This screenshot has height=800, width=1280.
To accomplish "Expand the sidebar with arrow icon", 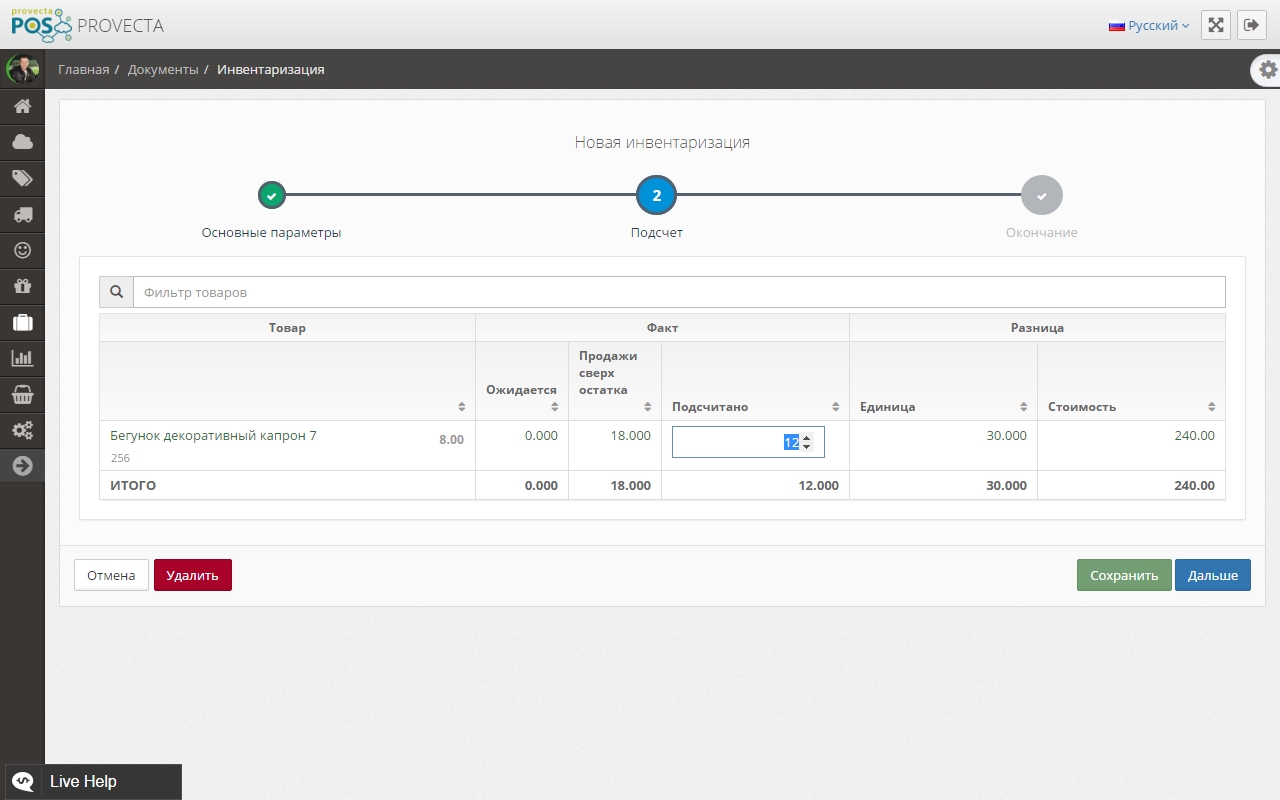I will point(22,466).
